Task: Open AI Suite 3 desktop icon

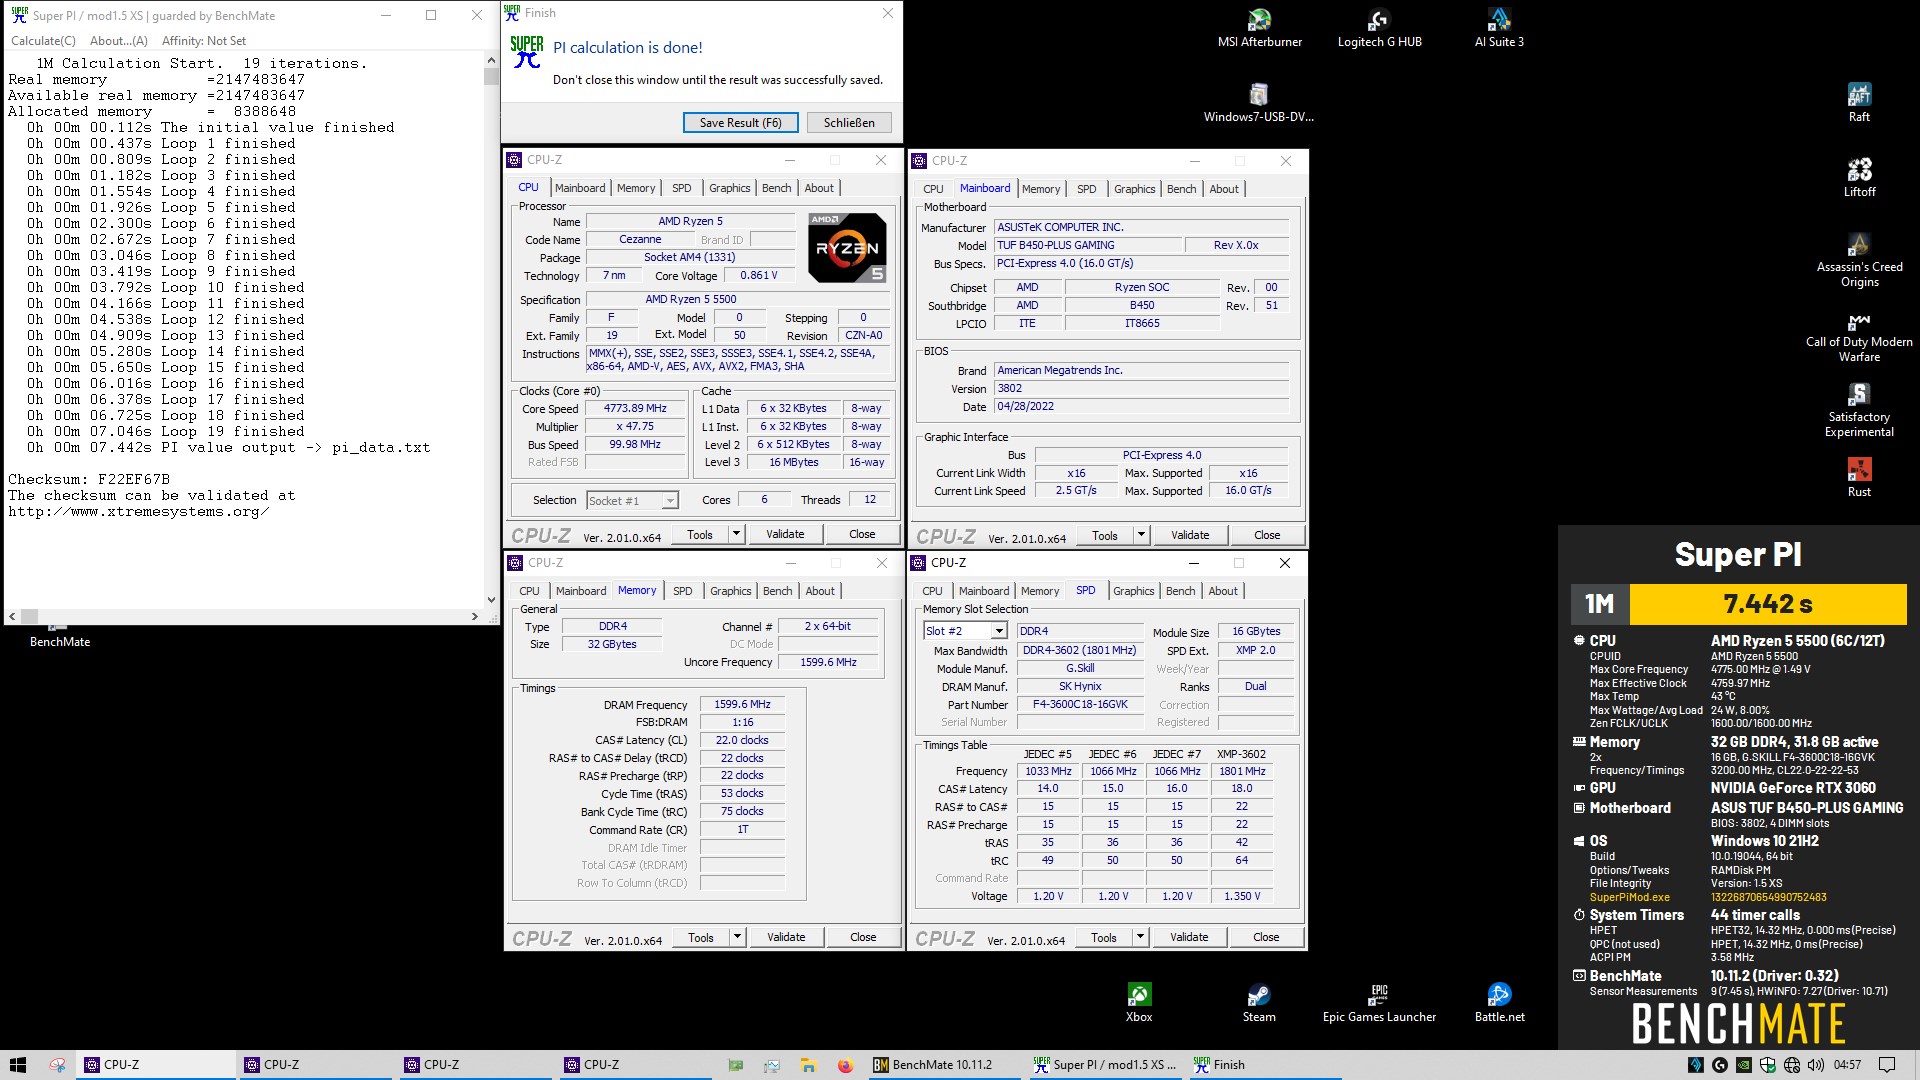Action: pyautogui.click(x=1499, y=28)
